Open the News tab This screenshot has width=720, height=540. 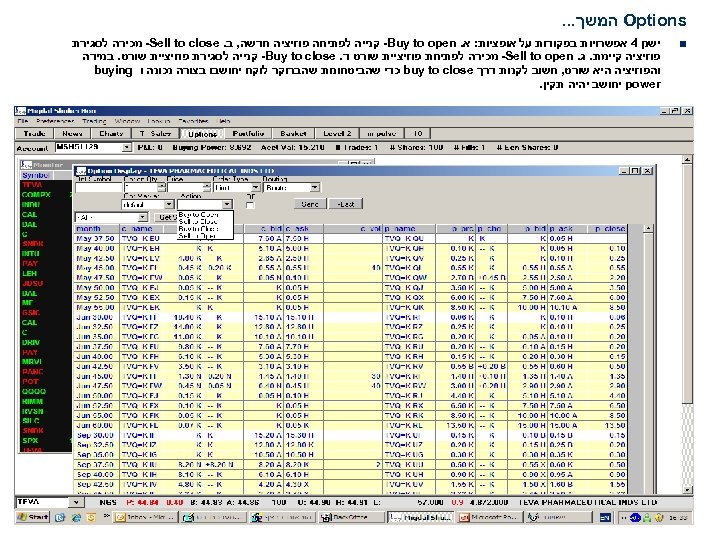coord(72,134)
